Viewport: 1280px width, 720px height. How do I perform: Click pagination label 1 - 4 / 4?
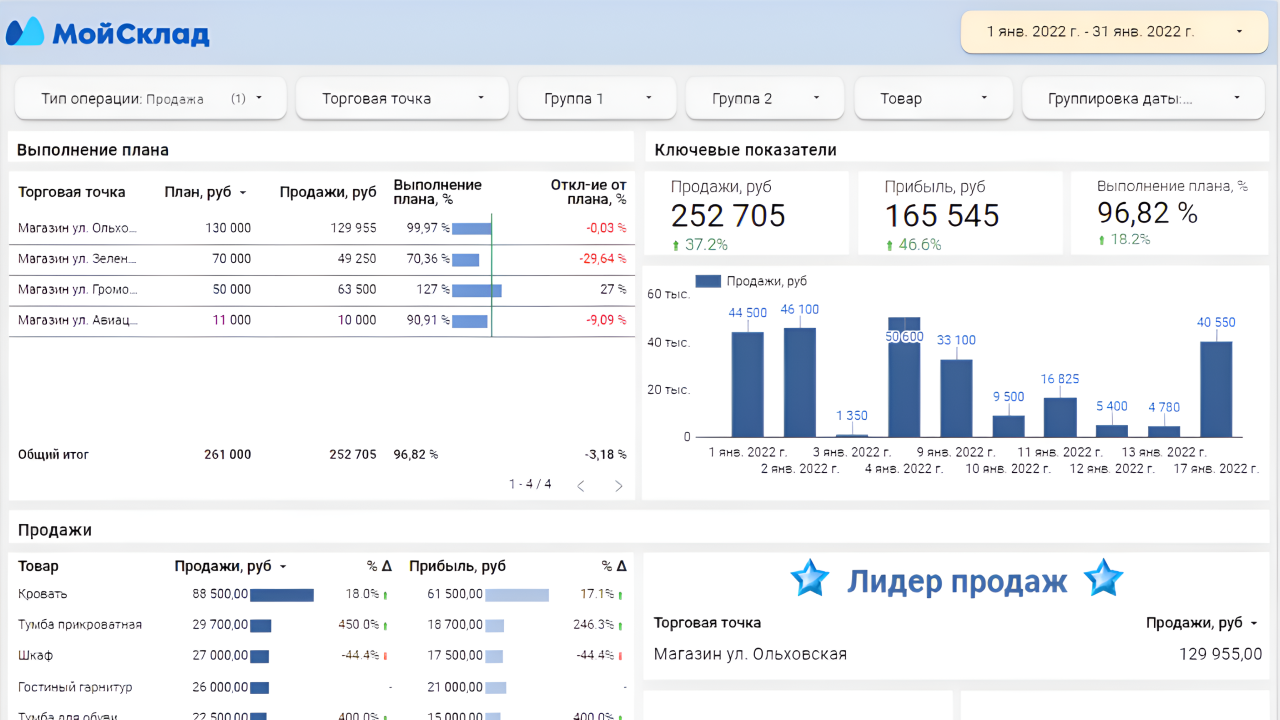(530, 484)
